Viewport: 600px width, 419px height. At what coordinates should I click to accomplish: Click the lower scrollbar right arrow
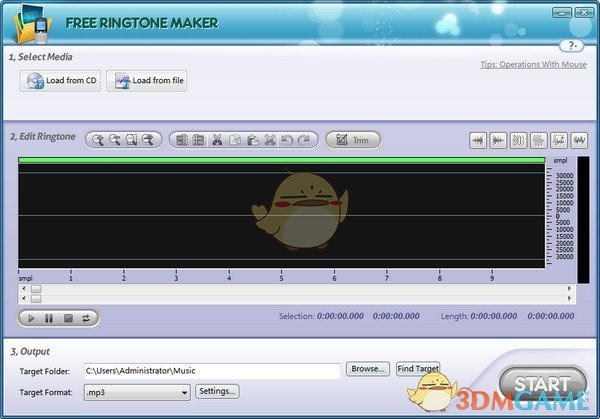tap(569, 298)
